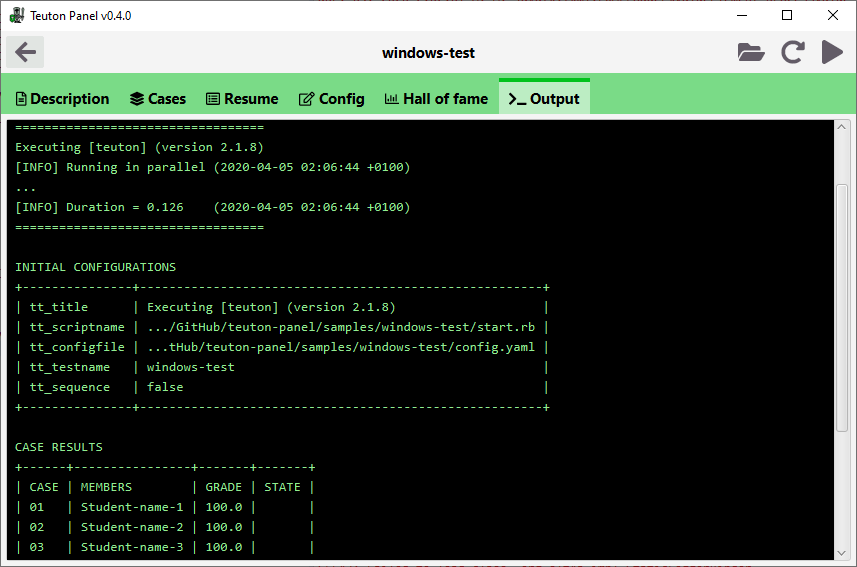Click the 'false' value of tt_sequence
The height and width of the screenshot is (567, 857).
pos(165,387)
